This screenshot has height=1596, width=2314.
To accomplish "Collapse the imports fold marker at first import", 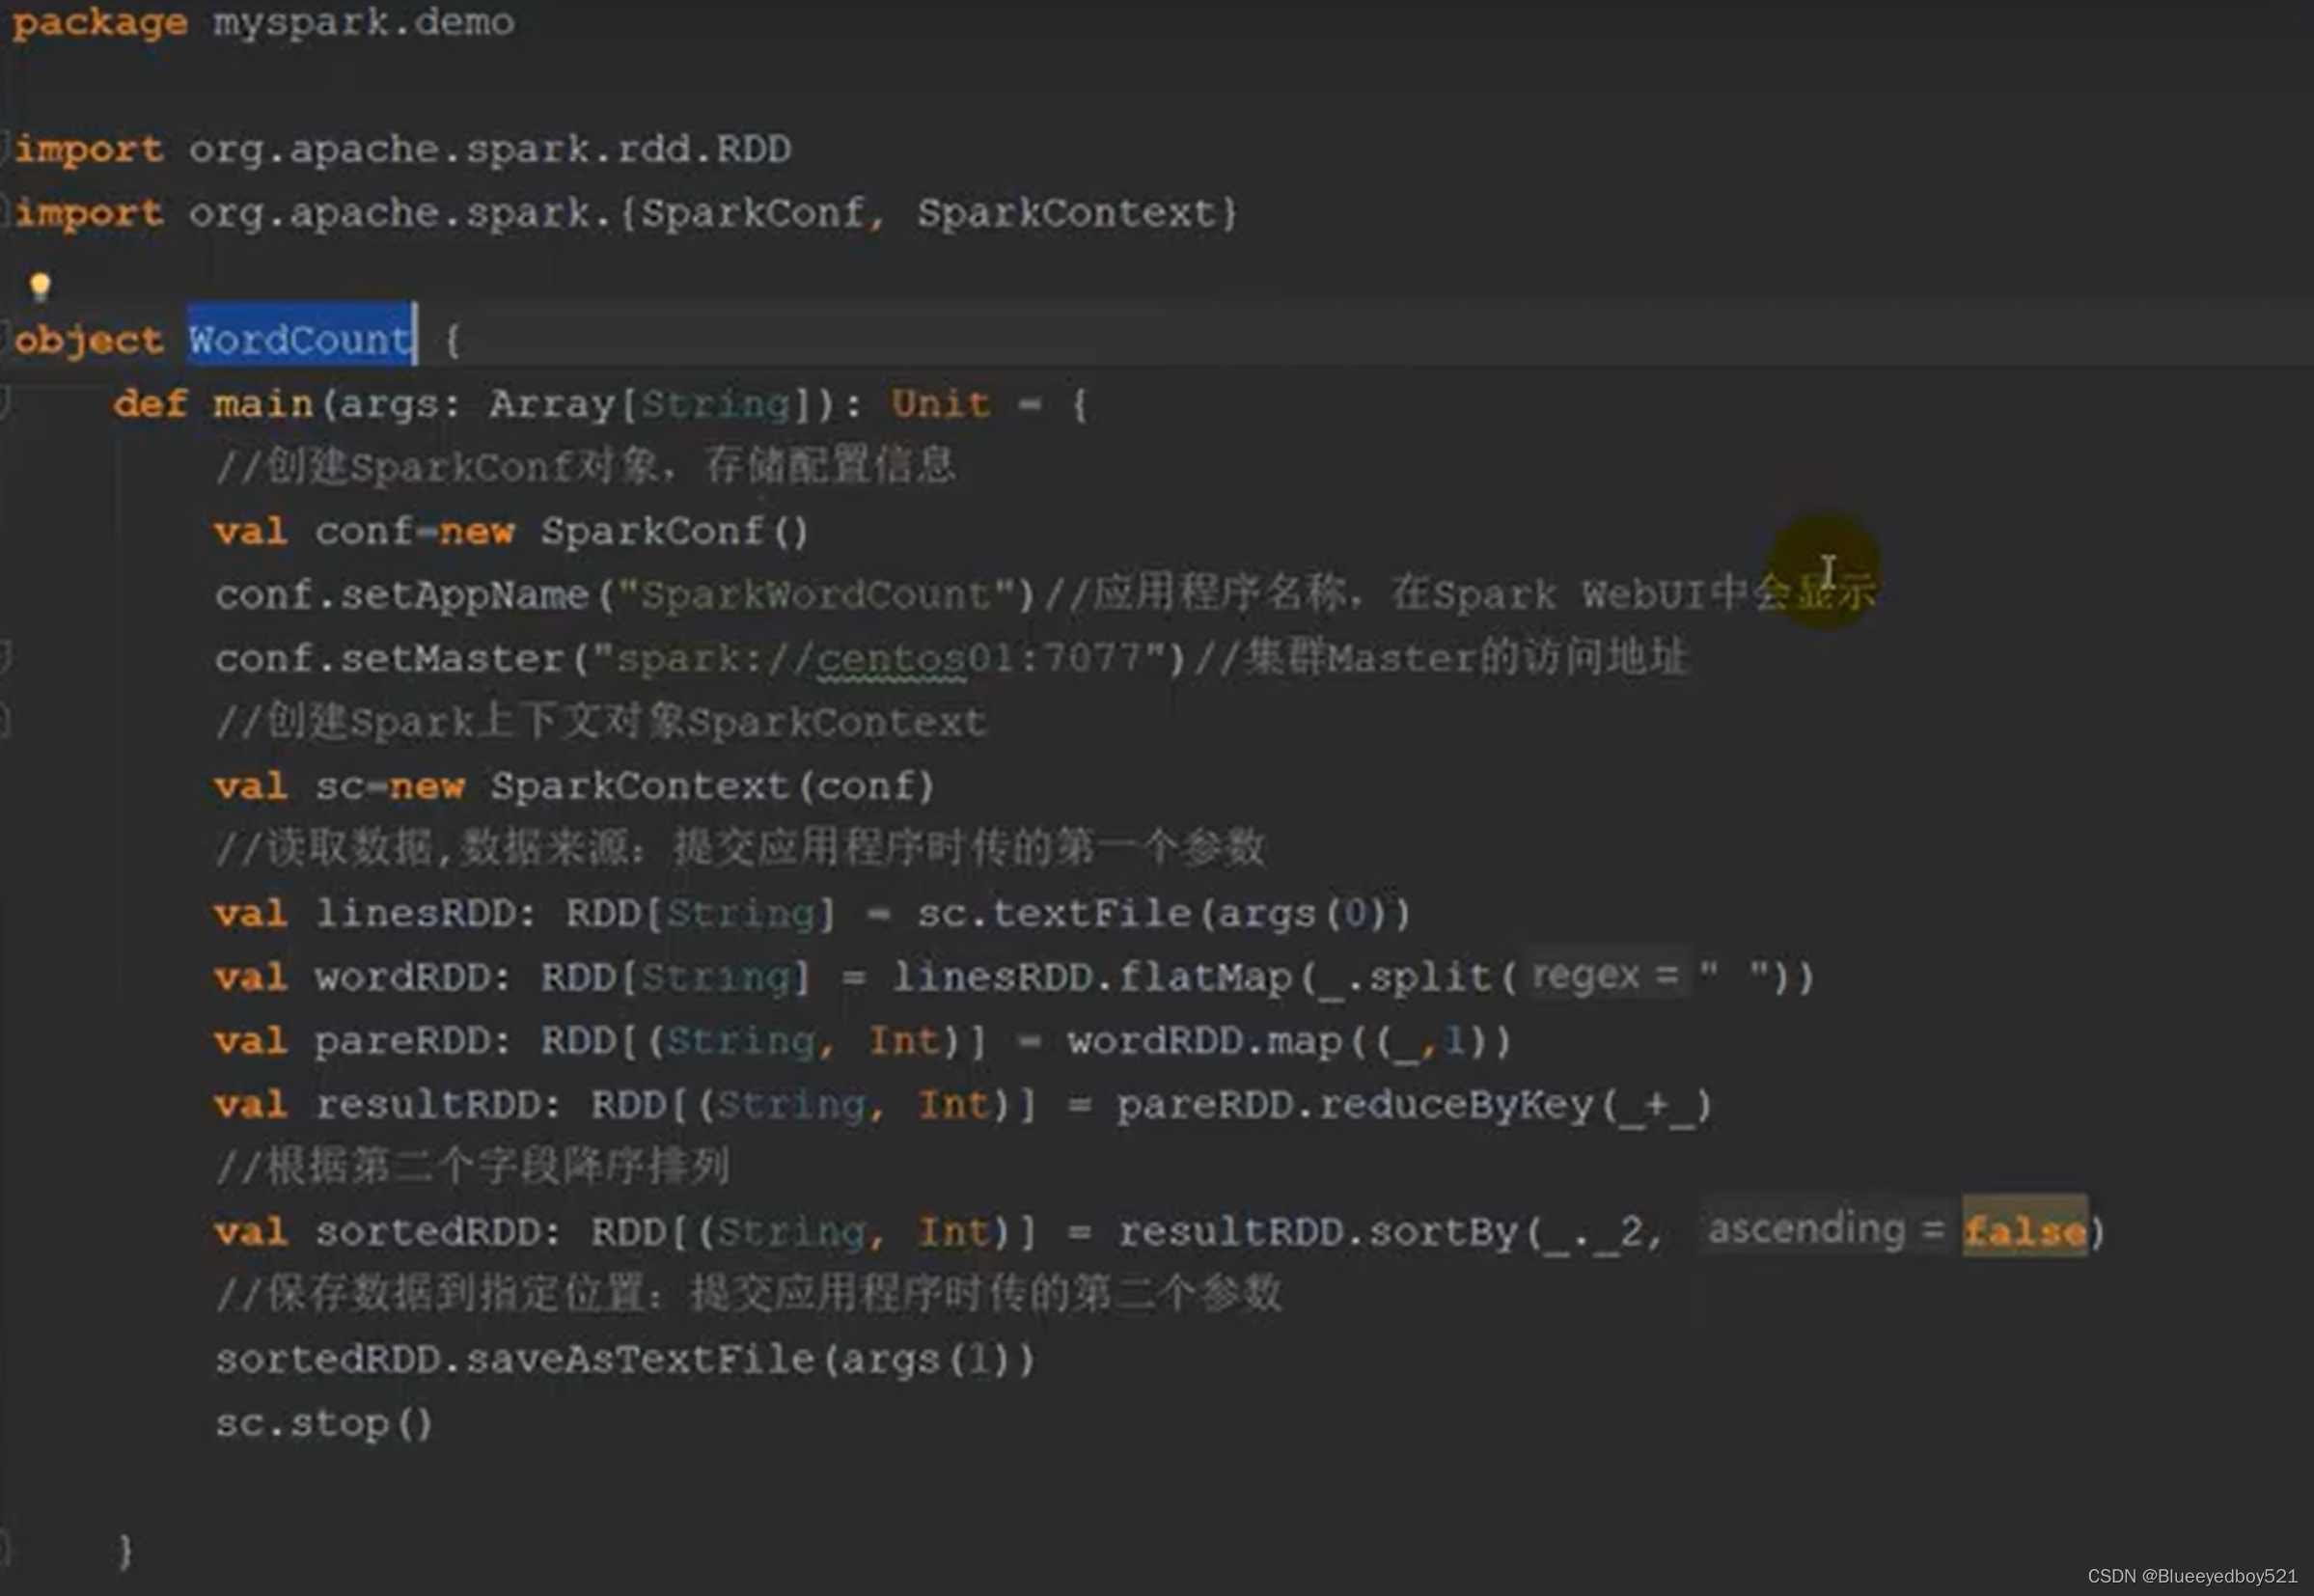I will 5,148.
